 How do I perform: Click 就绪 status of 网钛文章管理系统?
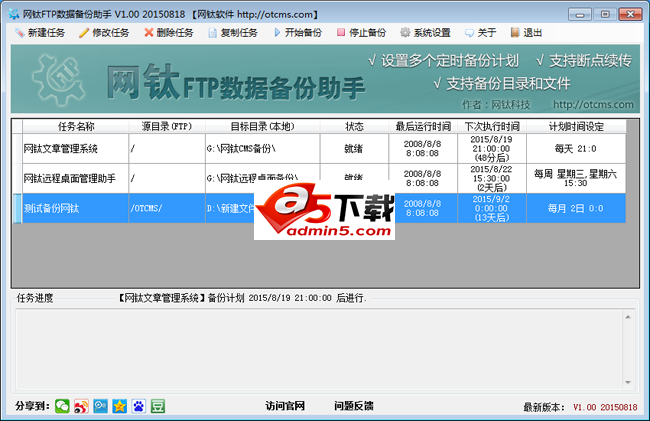pos(354,148)
